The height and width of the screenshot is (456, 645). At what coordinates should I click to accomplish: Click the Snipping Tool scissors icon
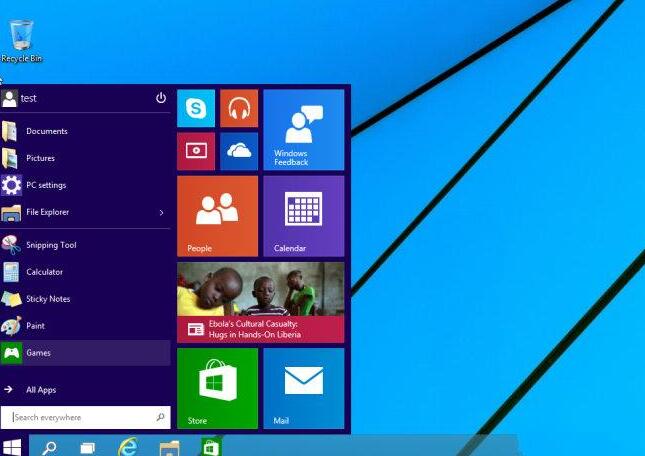[11, 245]
